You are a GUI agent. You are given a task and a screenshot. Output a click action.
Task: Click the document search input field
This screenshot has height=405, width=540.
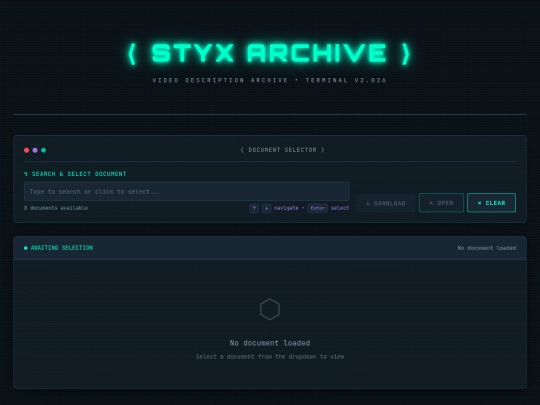[187, 191]
